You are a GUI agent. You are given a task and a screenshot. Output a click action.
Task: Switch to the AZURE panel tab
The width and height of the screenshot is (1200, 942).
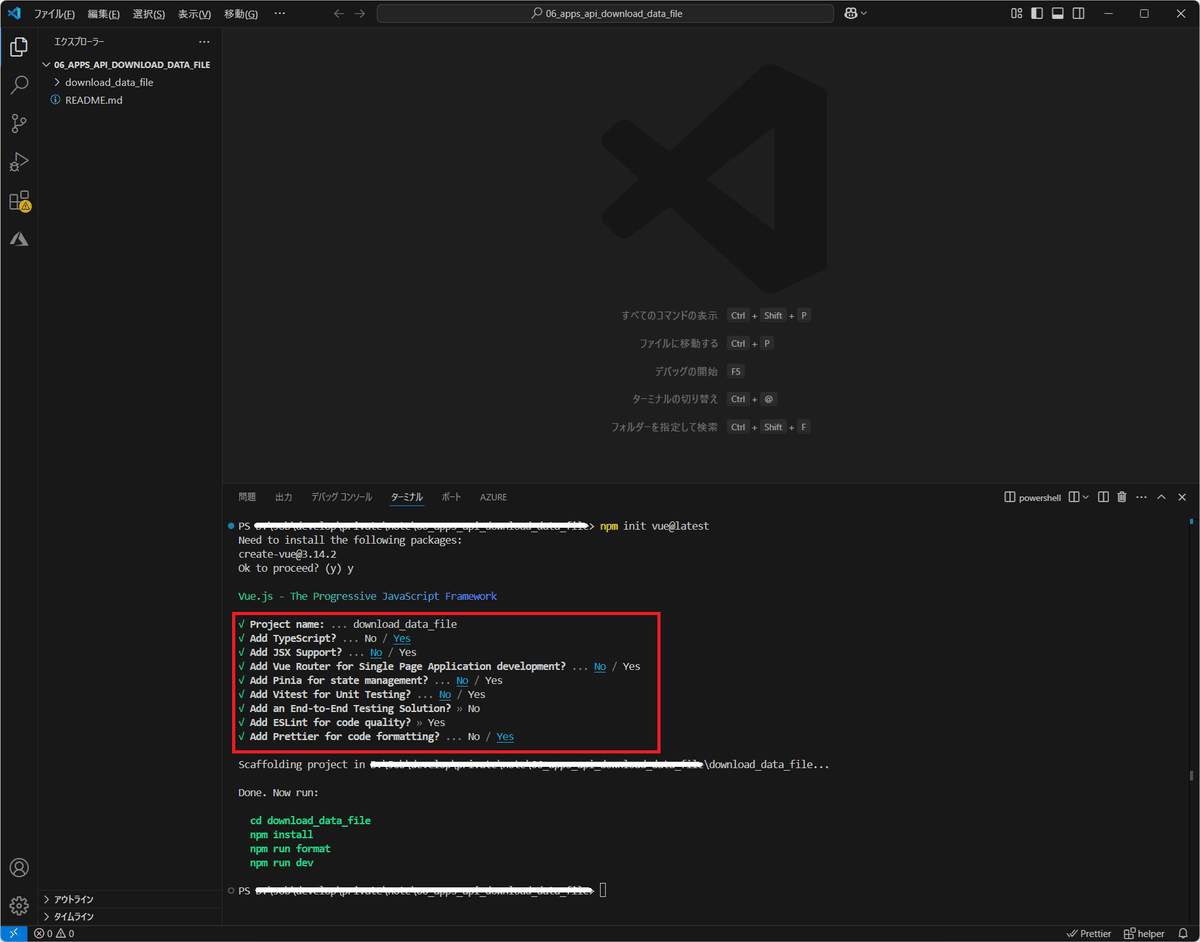pyautogui.click(x=493, y=497)
